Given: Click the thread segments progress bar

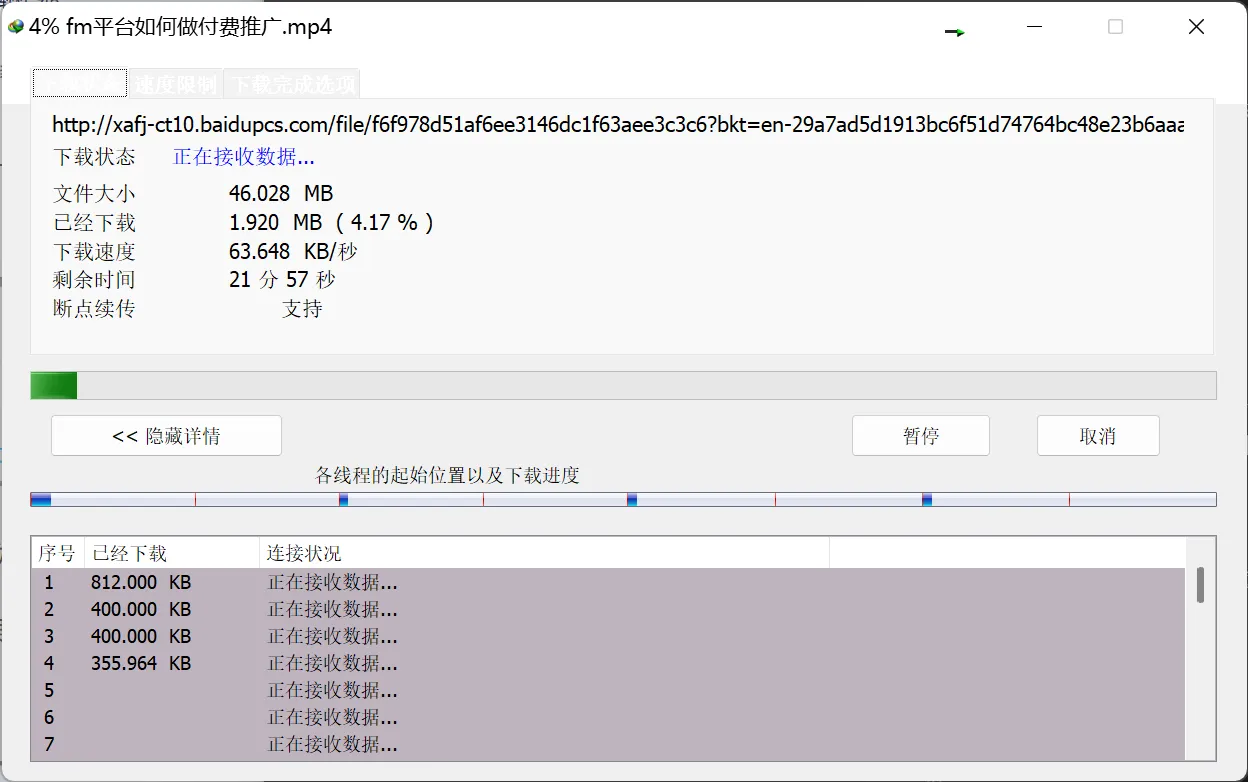Looking at the screenshot, I should point(623,499).
